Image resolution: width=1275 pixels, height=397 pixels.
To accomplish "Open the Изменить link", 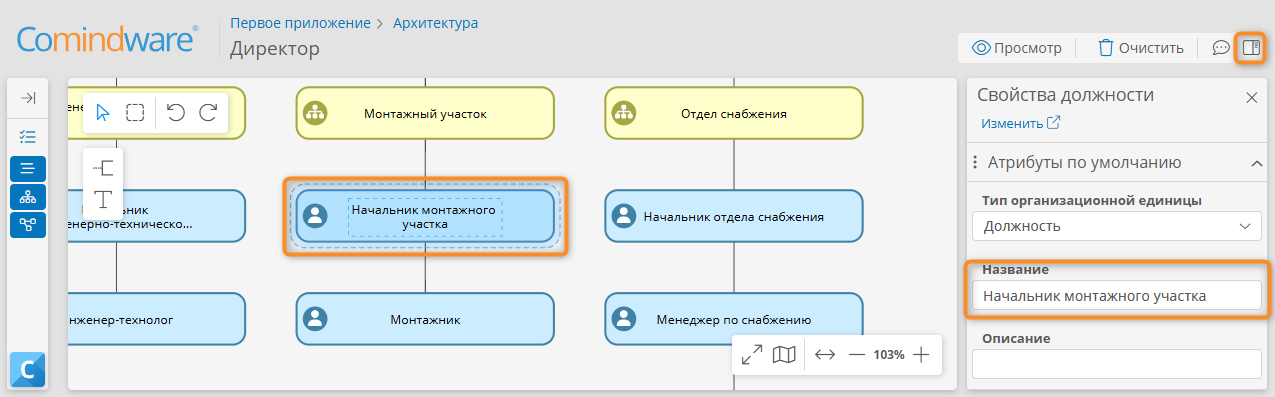I will [x=1021, y=123].
